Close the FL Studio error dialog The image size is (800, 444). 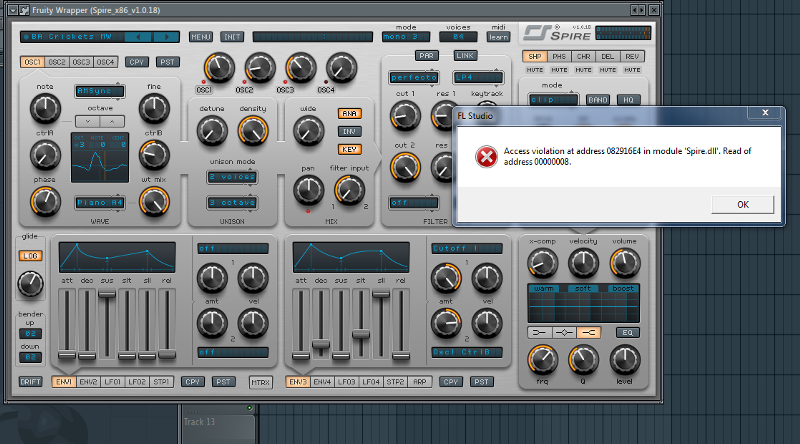point(765,113)
